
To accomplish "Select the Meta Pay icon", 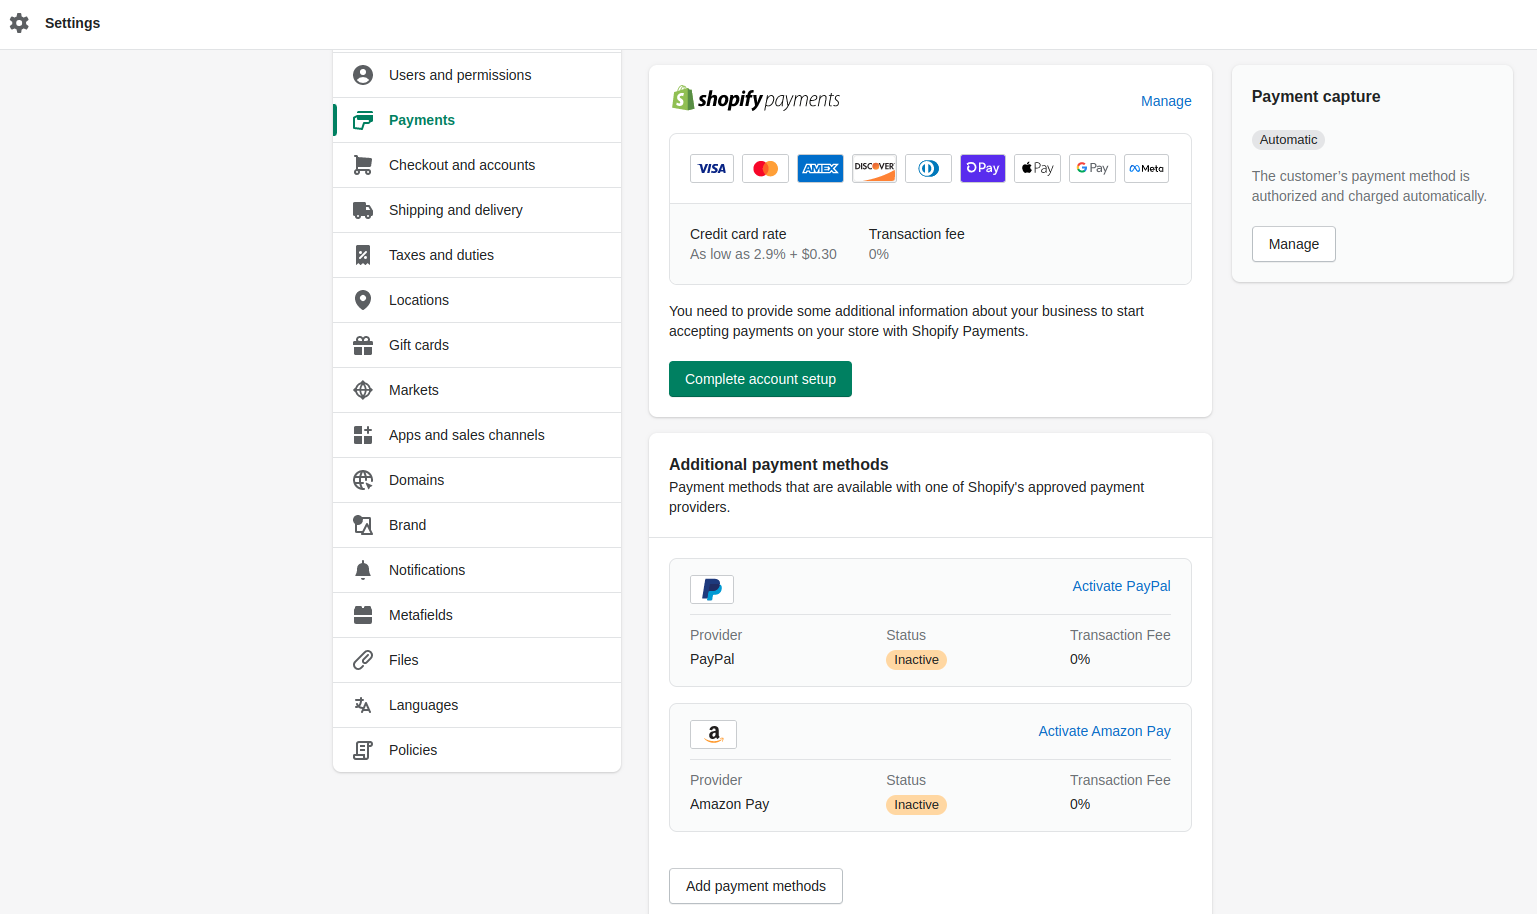I will point(1145,168).
